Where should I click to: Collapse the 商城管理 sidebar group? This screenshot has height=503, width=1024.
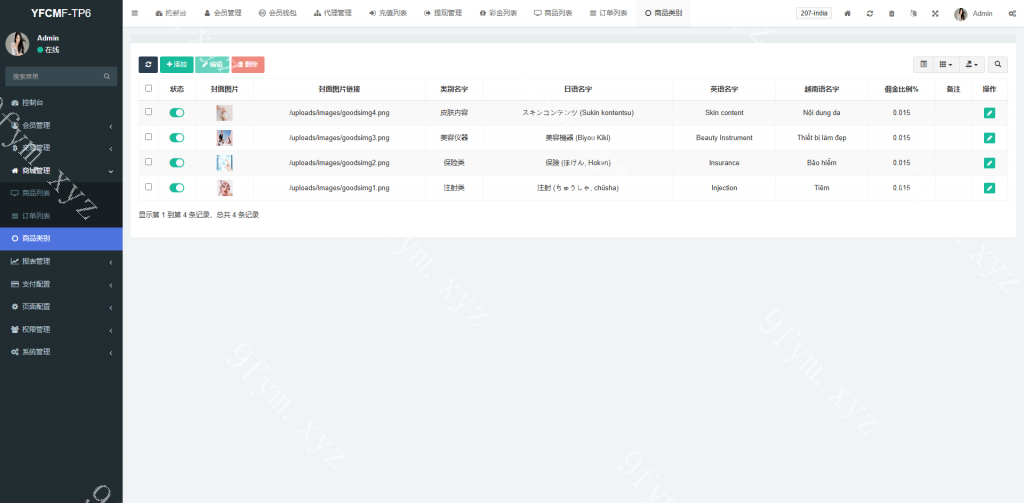(61, 170)
